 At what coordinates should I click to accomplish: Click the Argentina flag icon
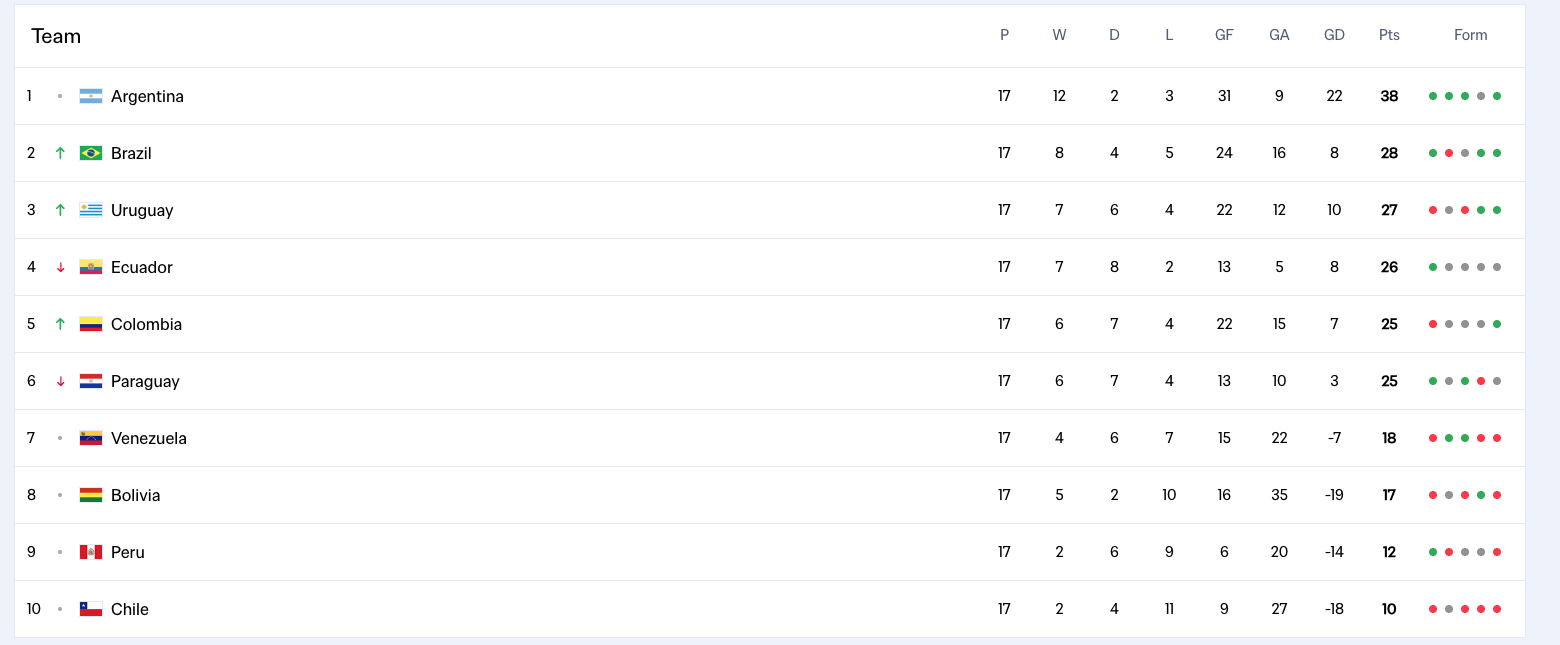[91, 96]
